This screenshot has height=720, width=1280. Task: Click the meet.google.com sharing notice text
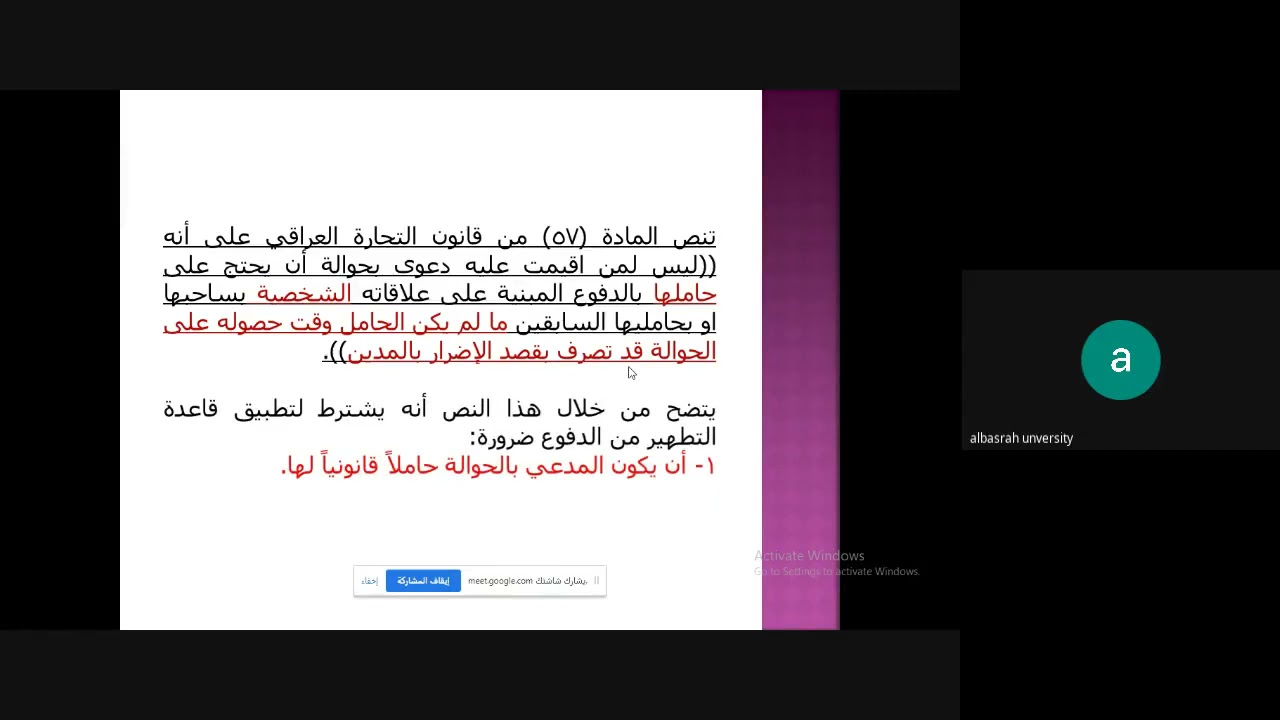pyautogui.click(x=527, y=581)
